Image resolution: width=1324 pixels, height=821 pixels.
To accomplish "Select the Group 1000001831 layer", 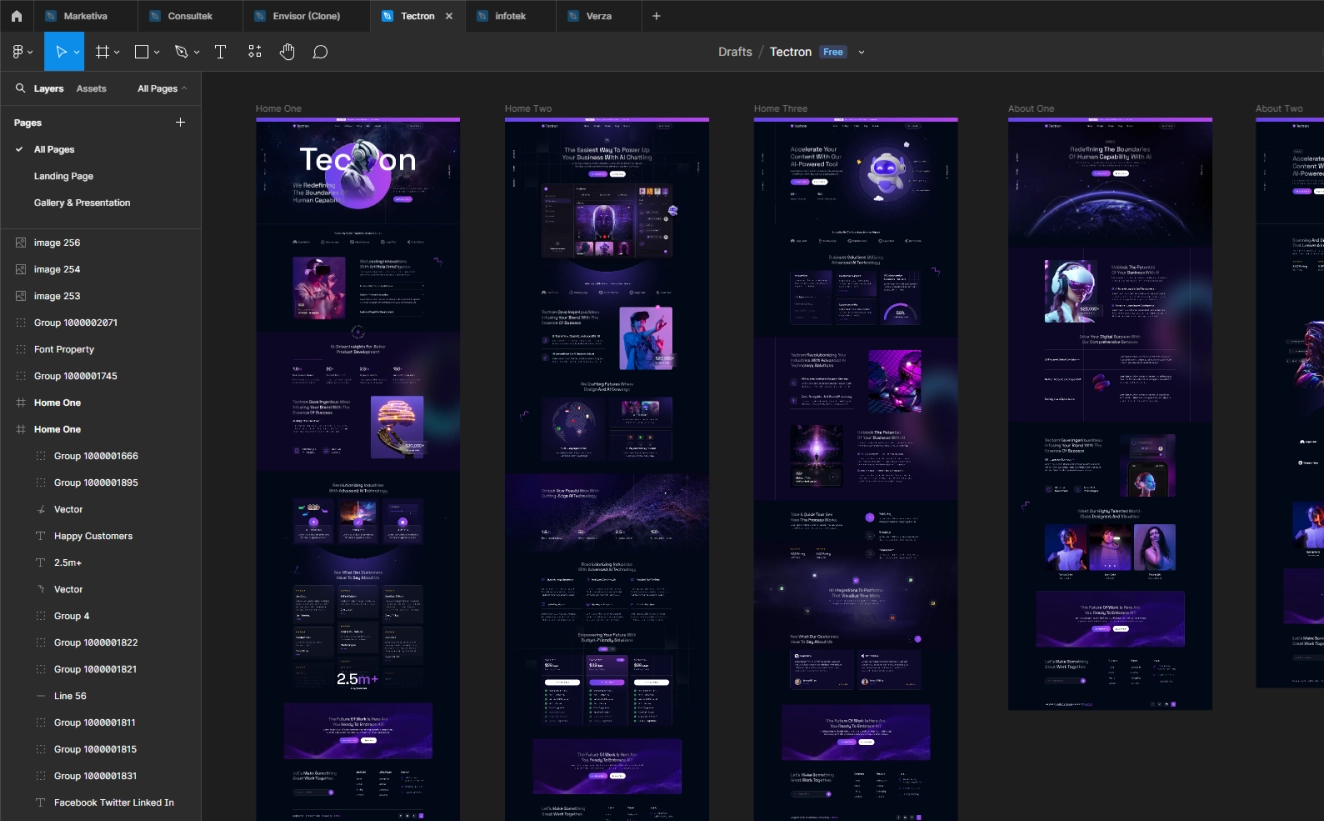I will point(100,776).
